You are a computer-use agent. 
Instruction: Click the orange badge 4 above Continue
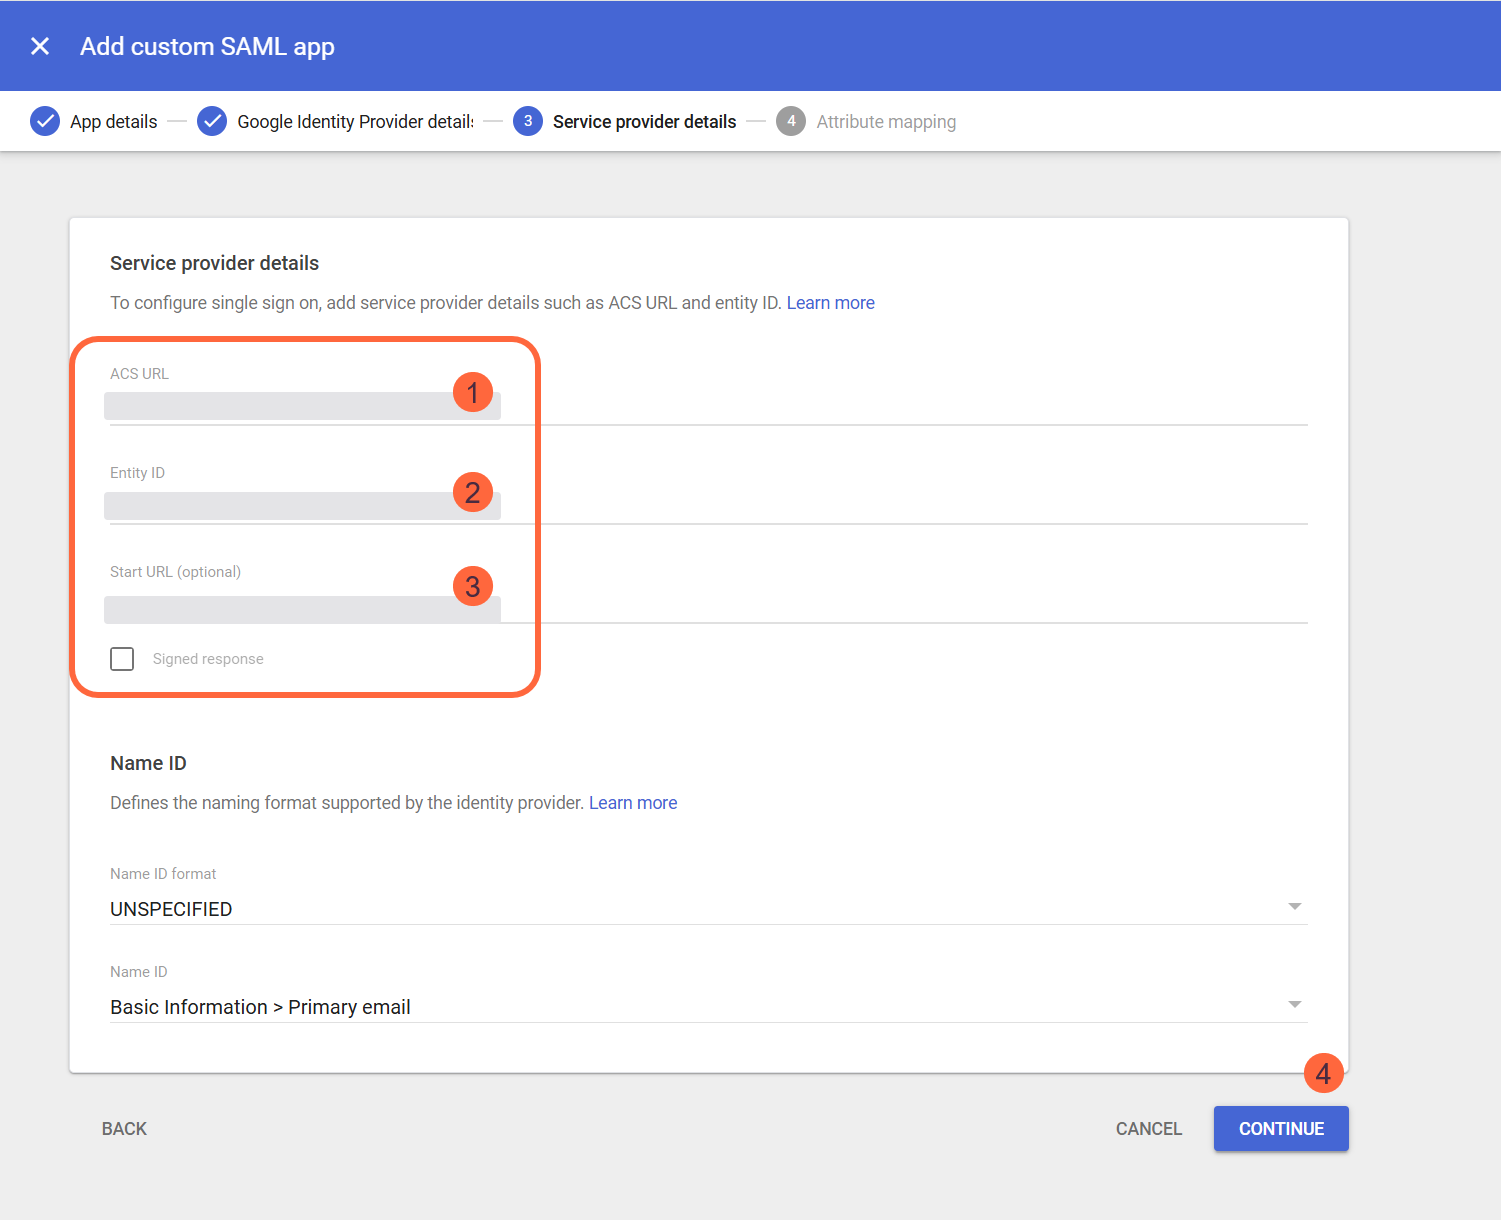(1323, 1074)
